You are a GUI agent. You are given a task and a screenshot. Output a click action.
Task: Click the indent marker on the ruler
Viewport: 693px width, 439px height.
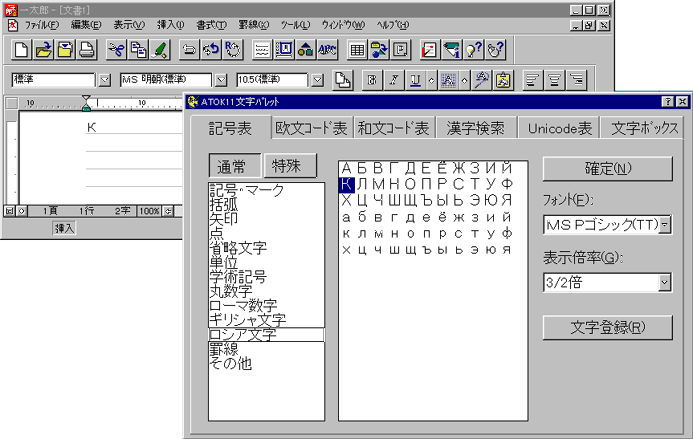pos(87,103)
